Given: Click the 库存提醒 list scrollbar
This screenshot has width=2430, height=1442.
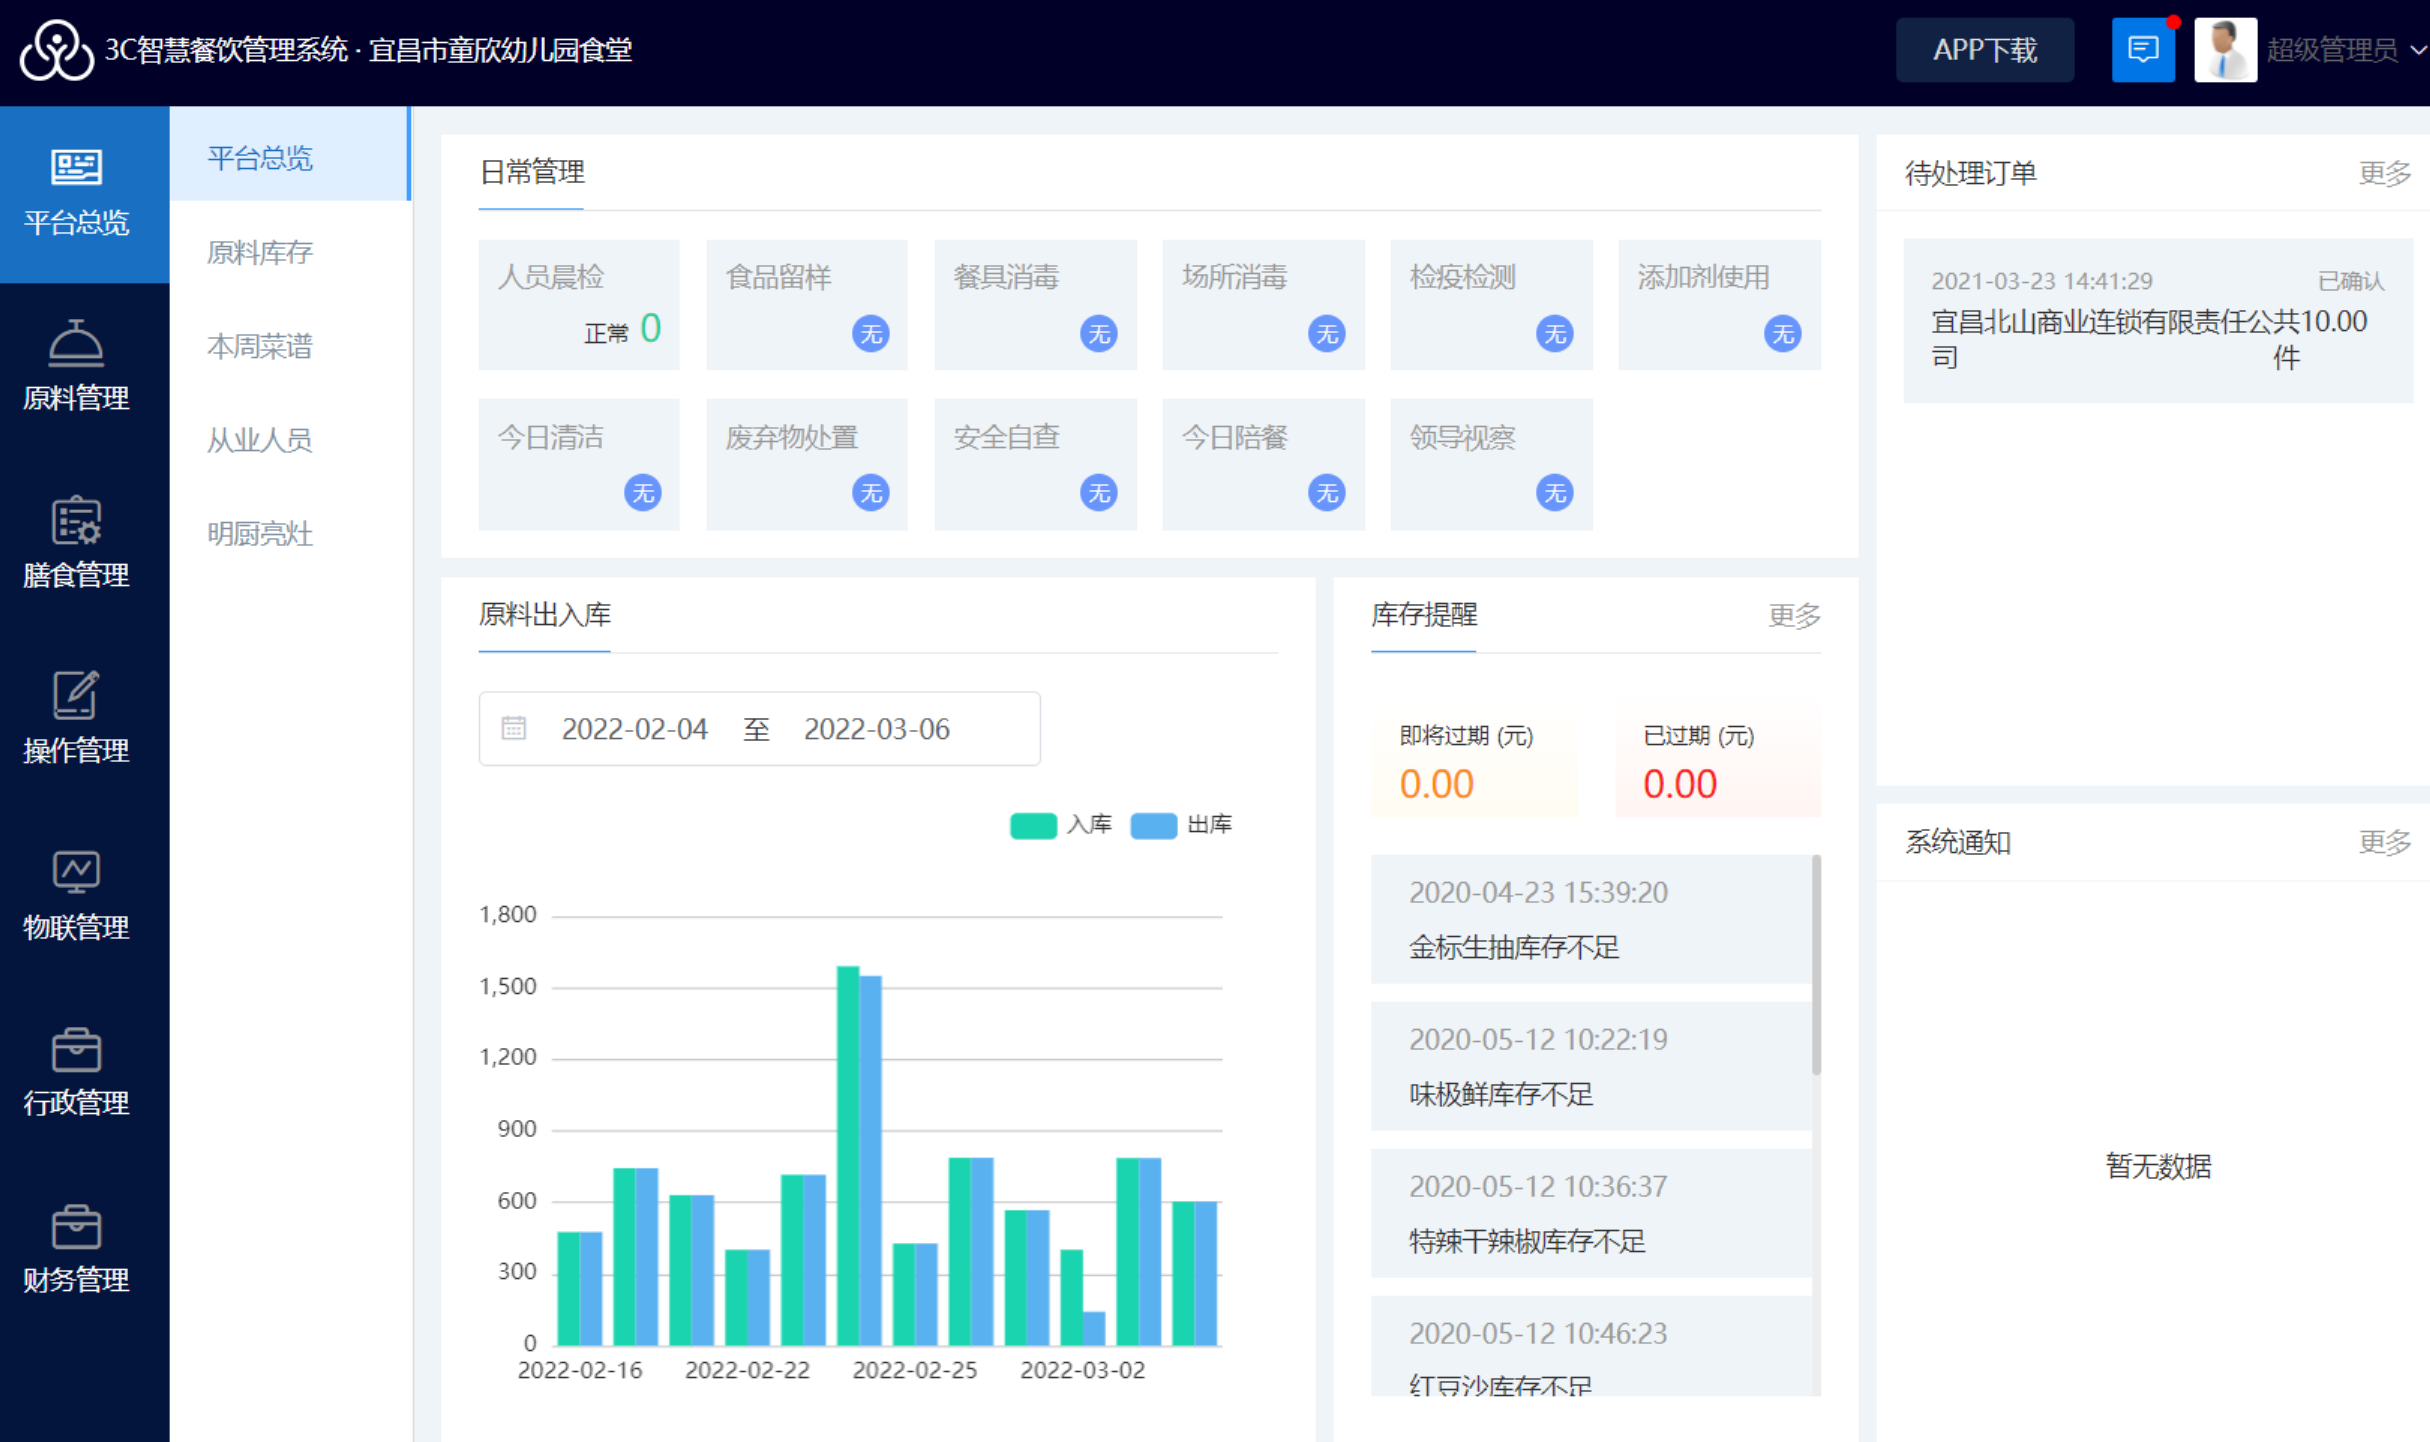Looking at the screenshot, I should click(x=1816, y=965).
